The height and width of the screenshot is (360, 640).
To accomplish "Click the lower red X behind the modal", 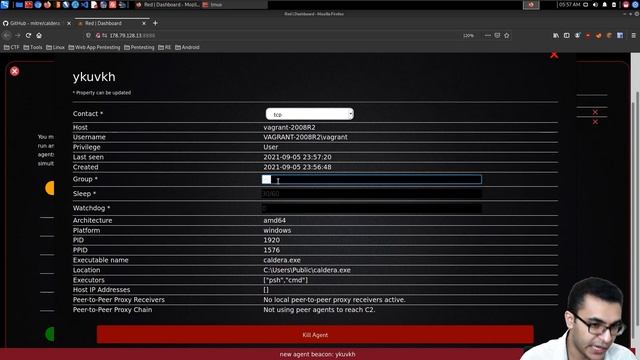I will point(595,122).
